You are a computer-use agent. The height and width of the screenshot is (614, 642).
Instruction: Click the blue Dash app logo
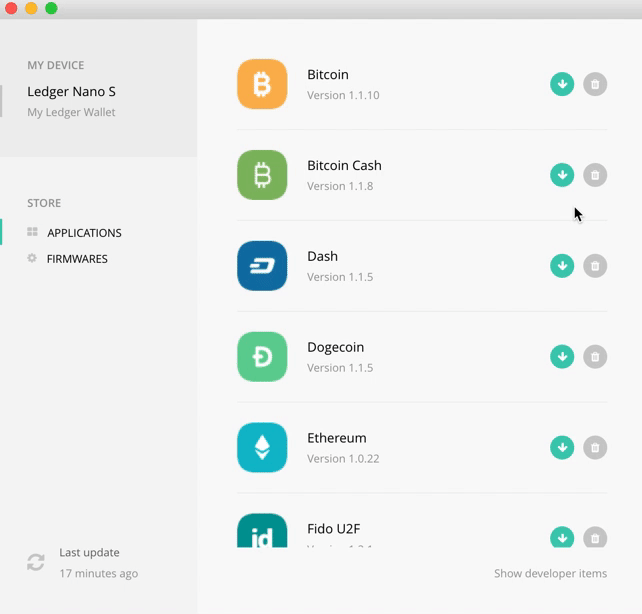tap(262, 266)
